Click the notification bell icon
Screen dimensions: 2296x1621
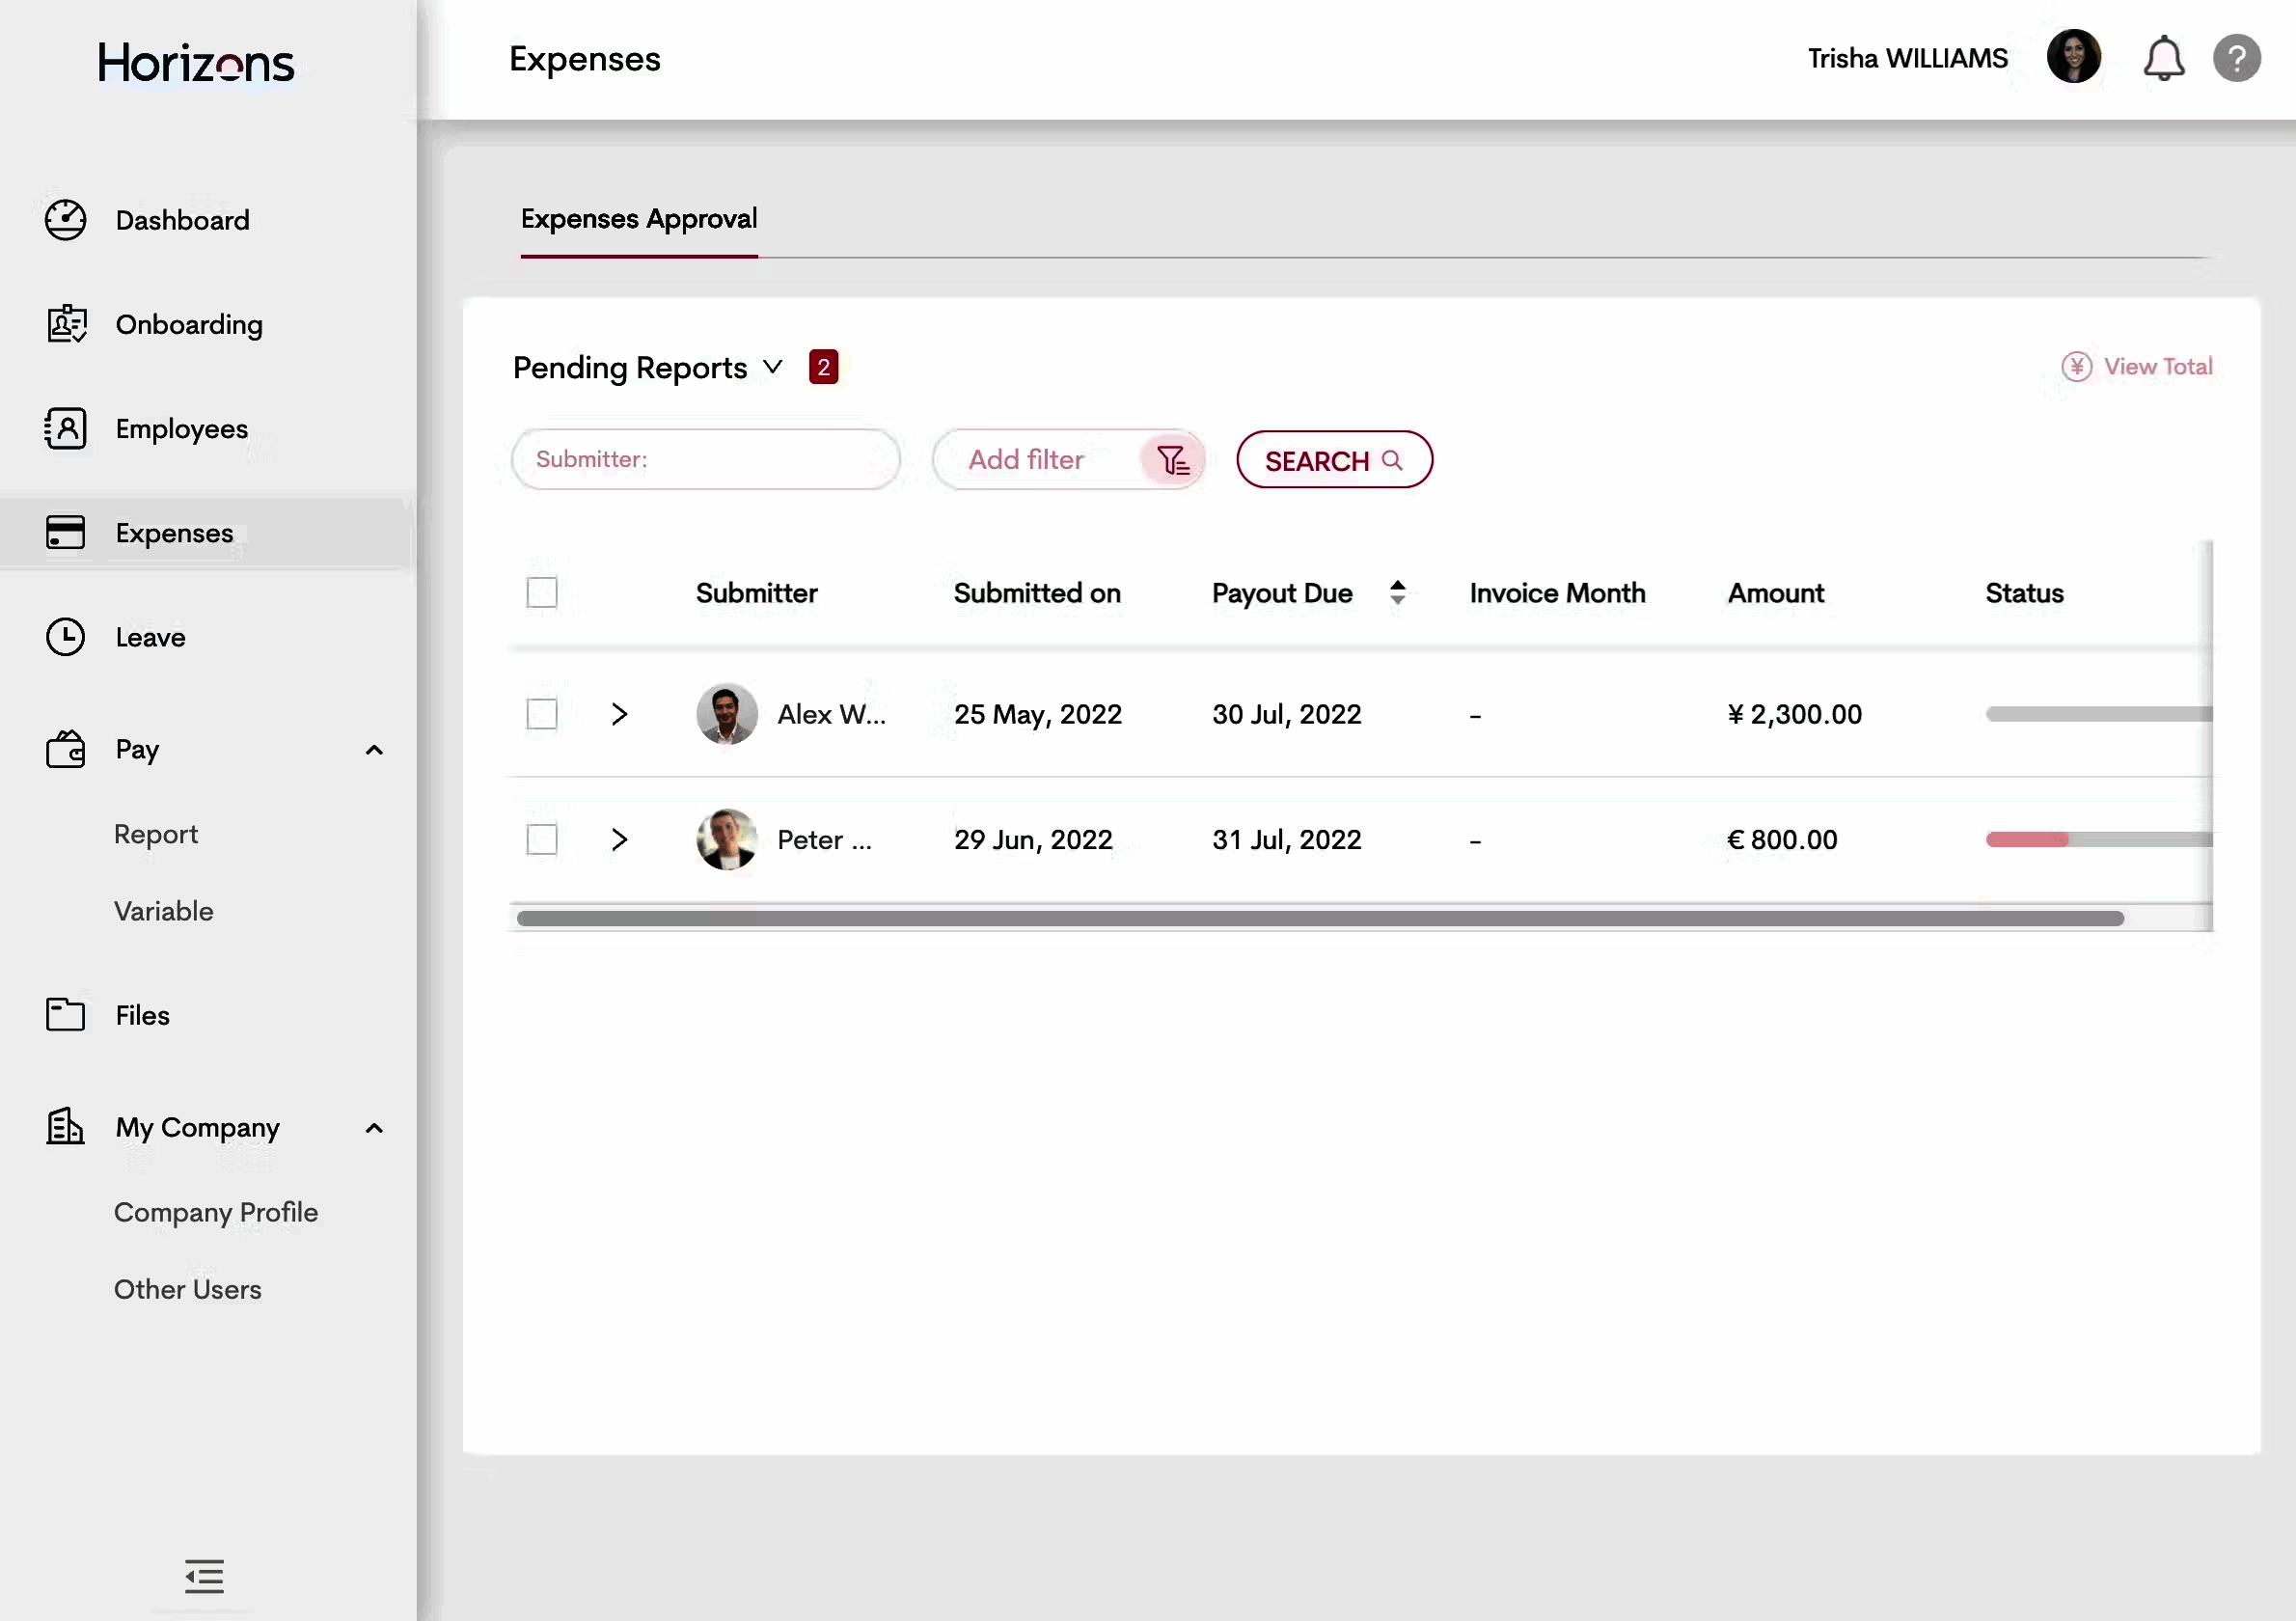pyautogui.click(x=2162, y=59)
